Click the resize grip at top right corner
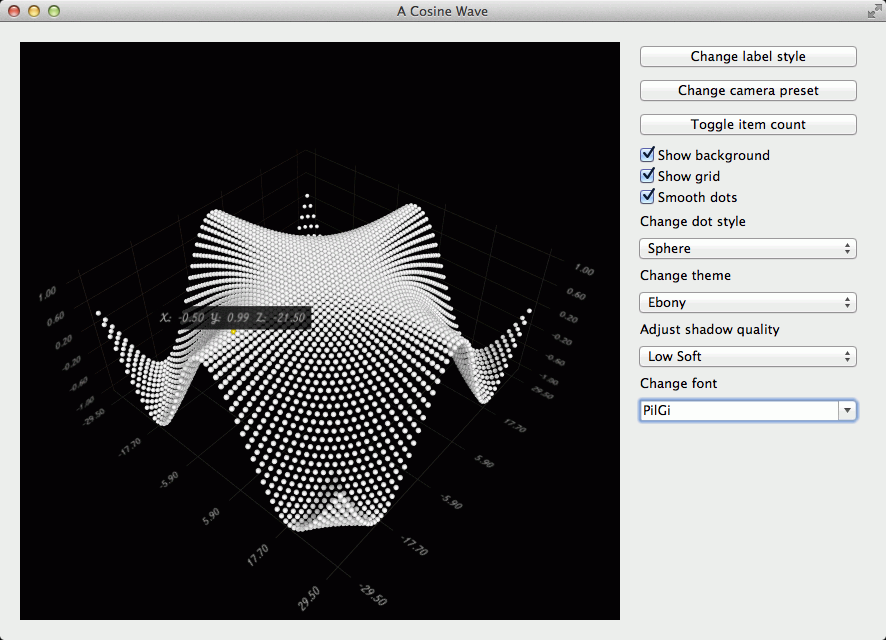The height and width of the screenshot is (640, 886). pos(873,11)
